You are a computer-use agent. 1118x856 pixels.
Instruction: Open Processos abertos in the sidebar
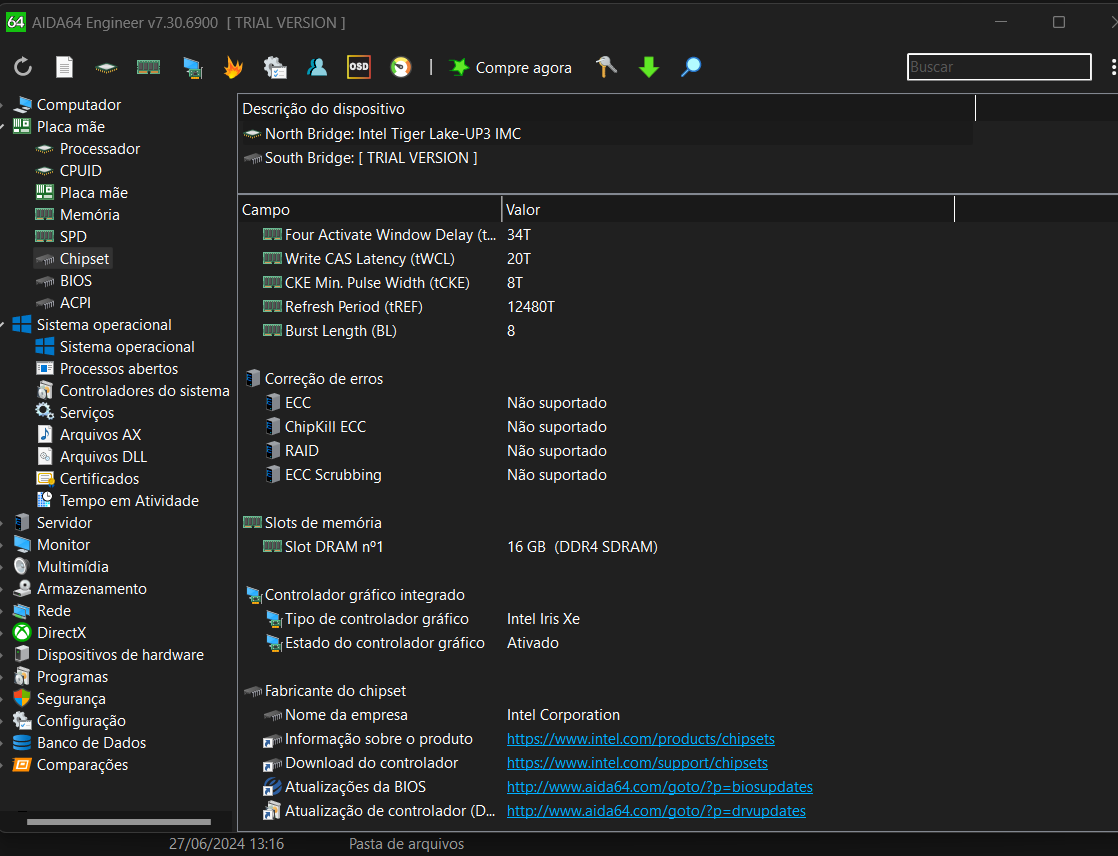[x=118, y=369]
